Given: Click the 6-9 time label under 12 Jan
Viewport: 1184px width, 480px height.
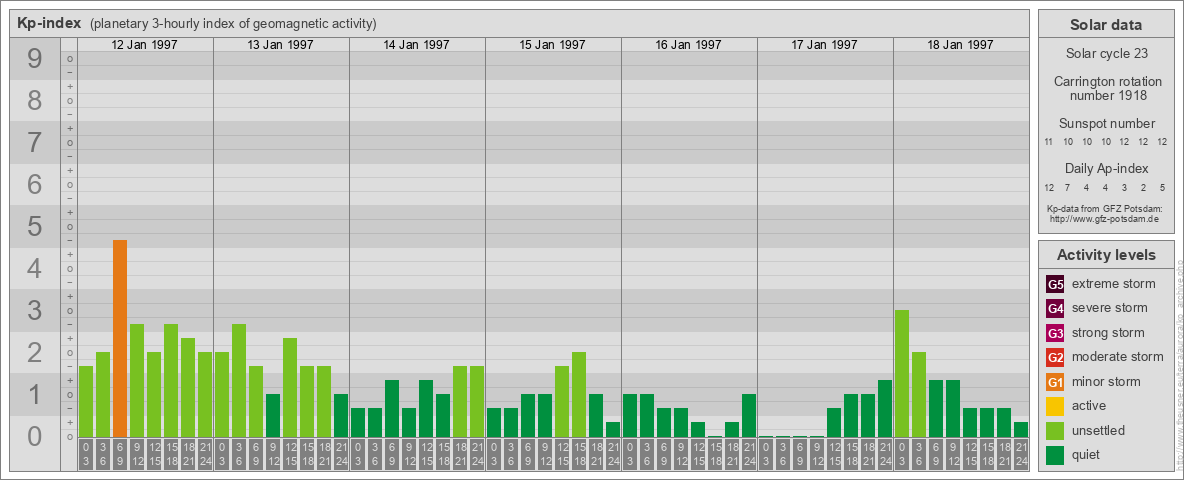Looking at the screenshot, I should pos(119,454).
